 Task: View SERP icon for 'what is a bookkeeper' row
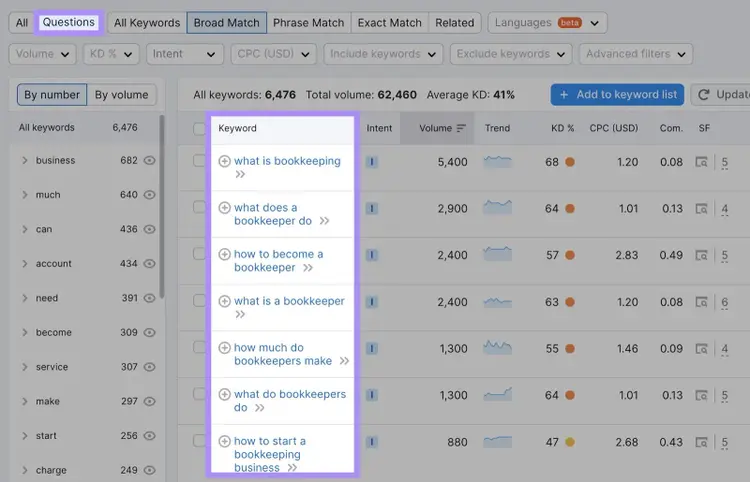pyautogui.click(x=701, y=302)
